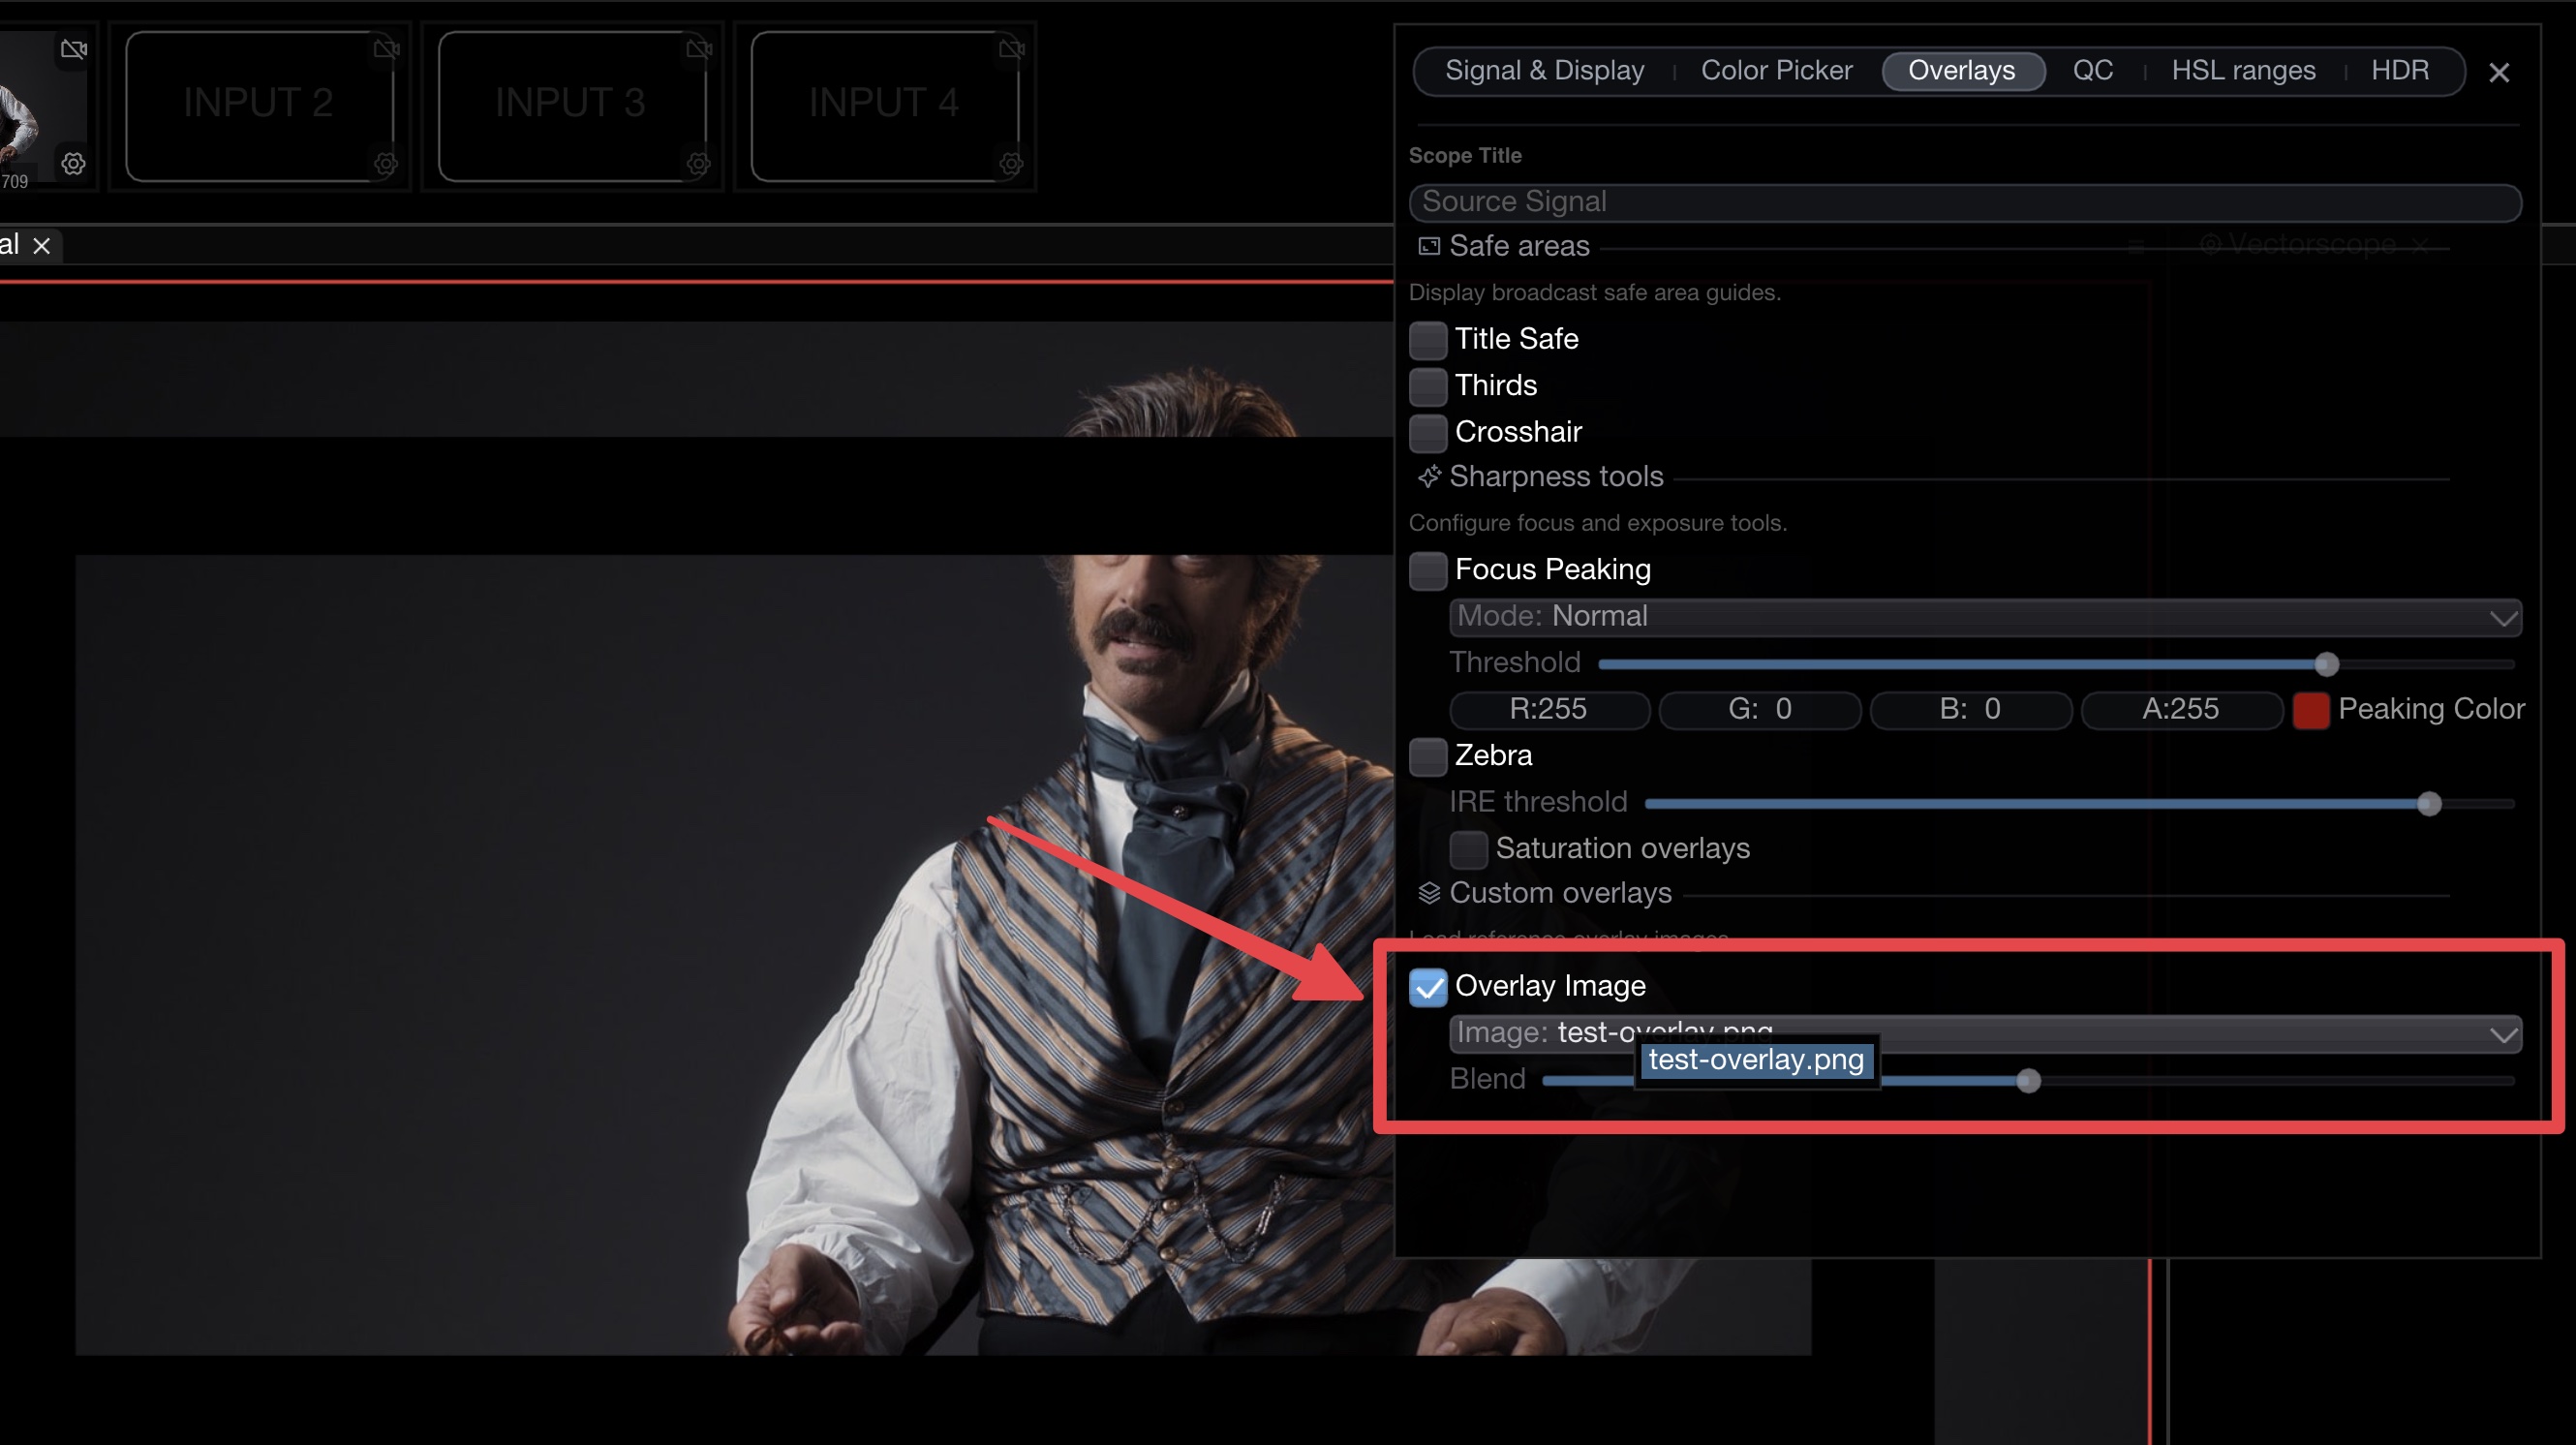Open the Mode: Normal dropdown
Image resolution: width=2576 pixels, height=1445 pixels.
1984,617
